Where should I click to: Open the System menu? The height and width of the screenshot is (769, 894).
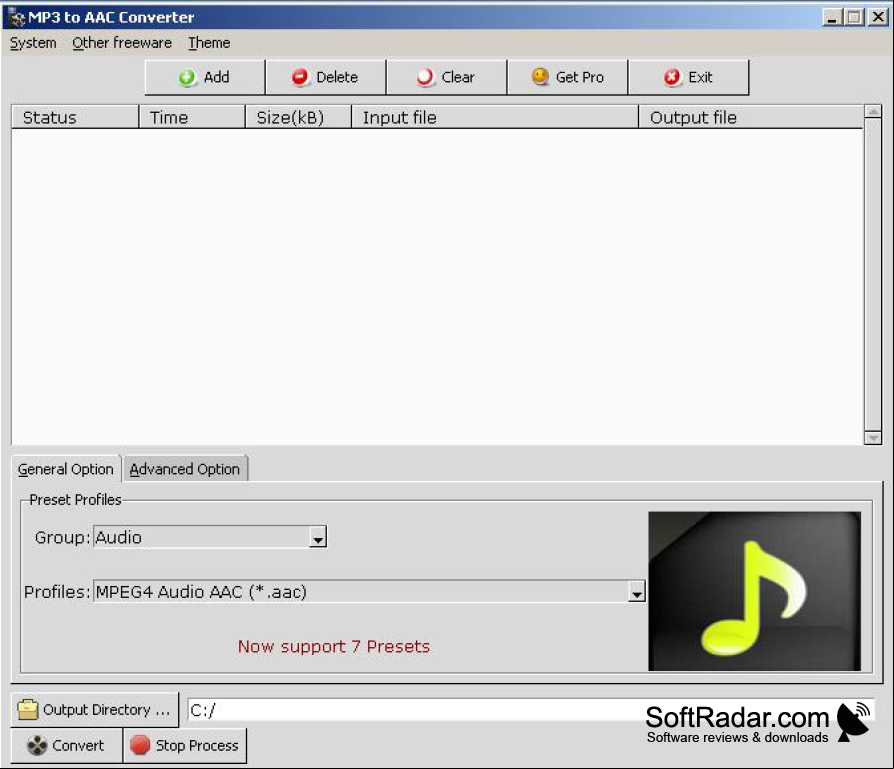(33, 43)
